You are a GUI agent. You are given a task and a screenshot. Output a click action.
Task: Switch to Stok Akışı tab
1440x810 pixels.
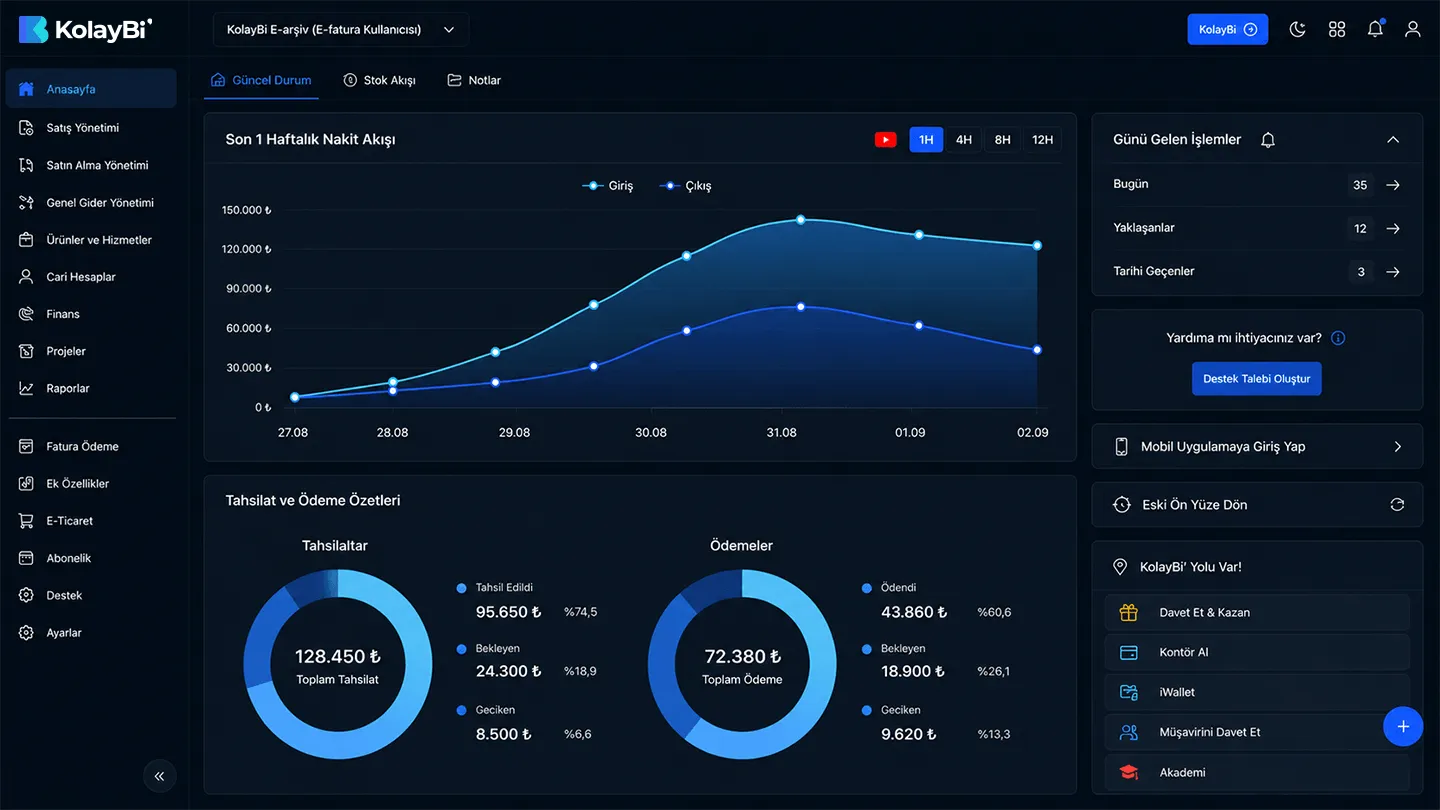pos(379,80)
